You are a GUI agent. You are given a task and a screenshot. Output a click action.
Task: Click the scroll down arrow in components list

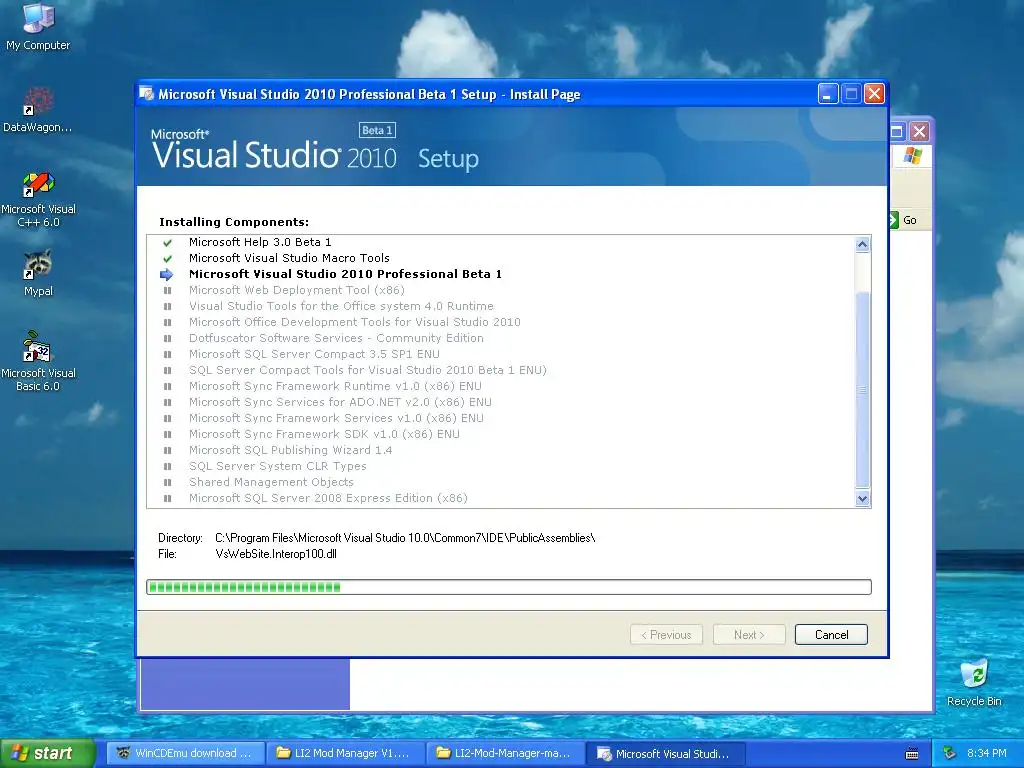[x=862, y=499]
